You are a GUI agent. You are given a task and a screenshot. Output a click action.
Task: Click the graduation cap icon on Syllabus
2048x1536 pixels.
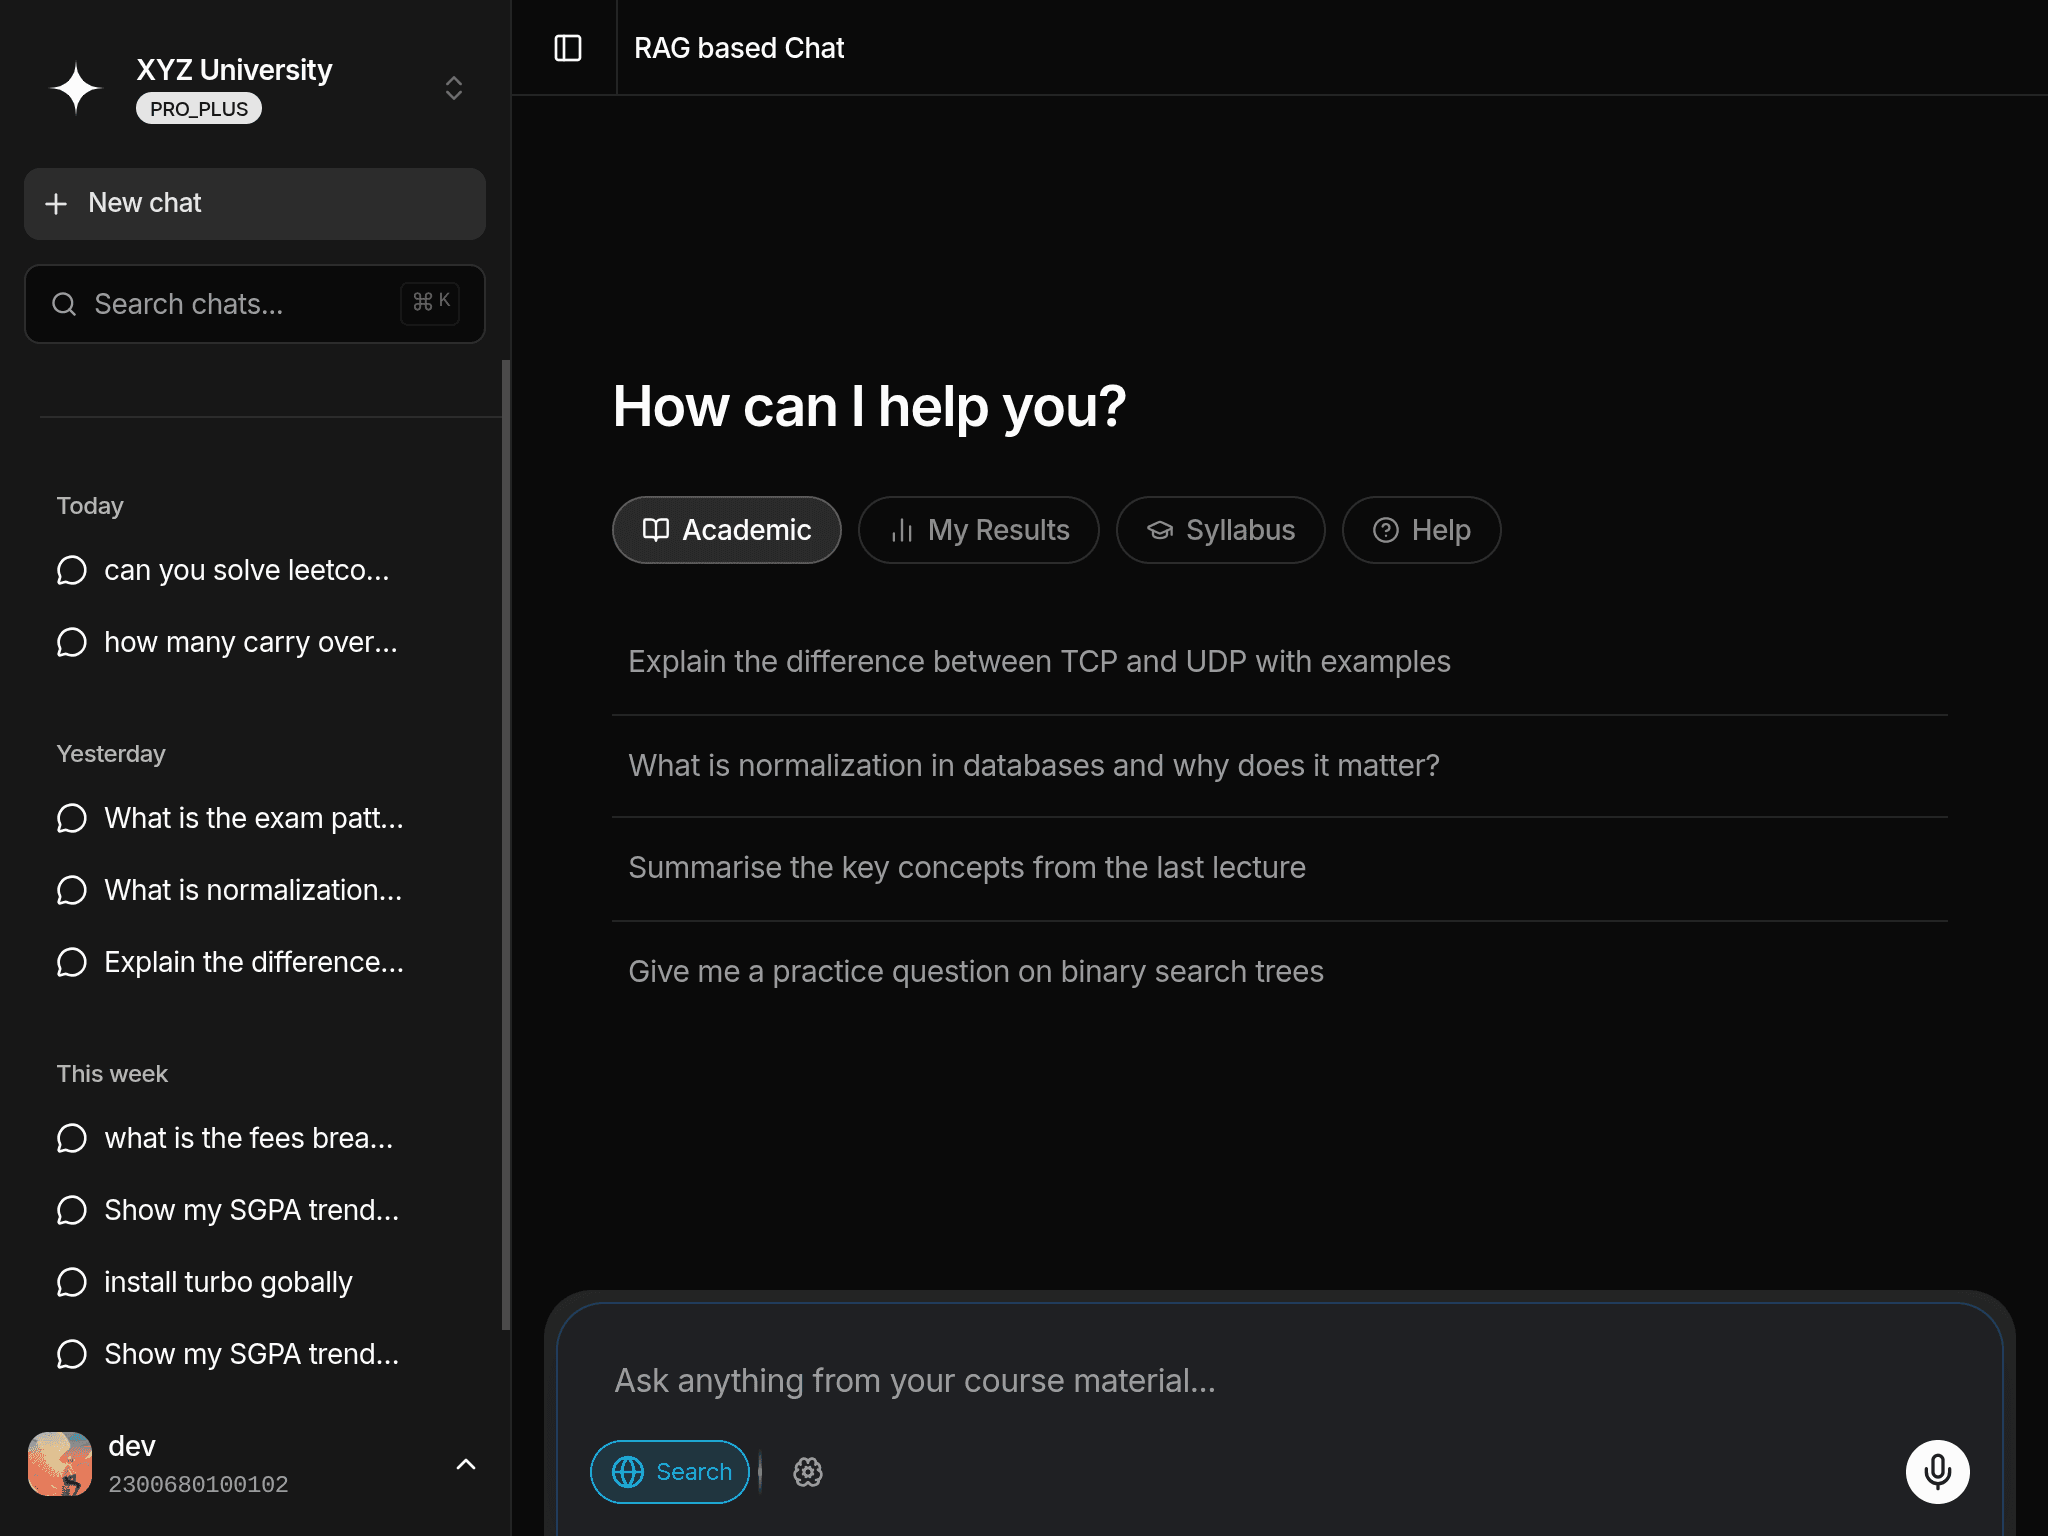coord(1160,530)
